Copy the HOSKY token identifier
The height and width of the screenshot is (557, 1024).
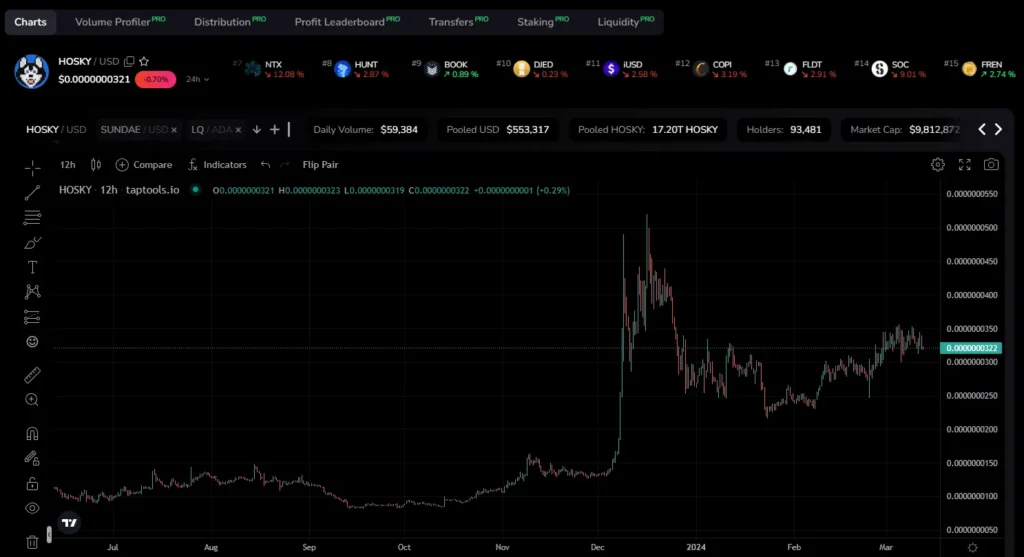point(129,61)
